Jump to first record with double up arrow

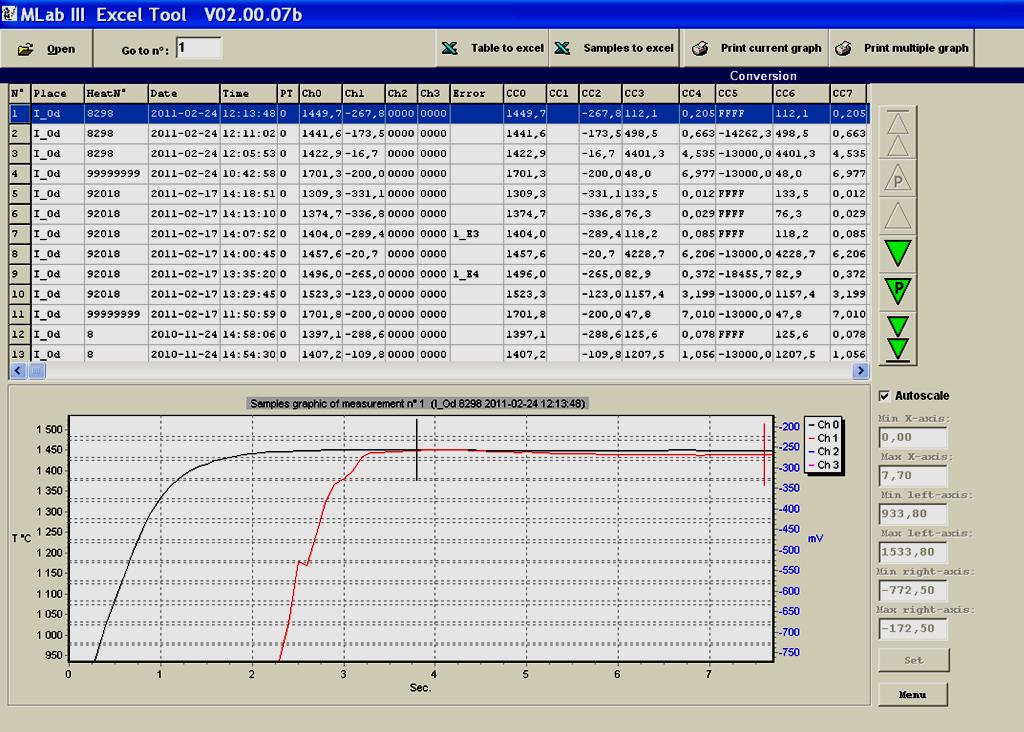tap(898, 133)
